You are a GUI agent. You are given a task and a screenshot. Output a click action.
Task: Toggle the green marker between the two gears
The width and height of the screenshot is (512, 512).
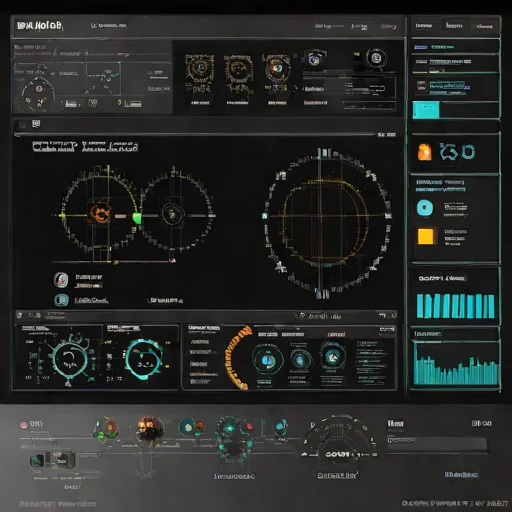tap(137, 218)
